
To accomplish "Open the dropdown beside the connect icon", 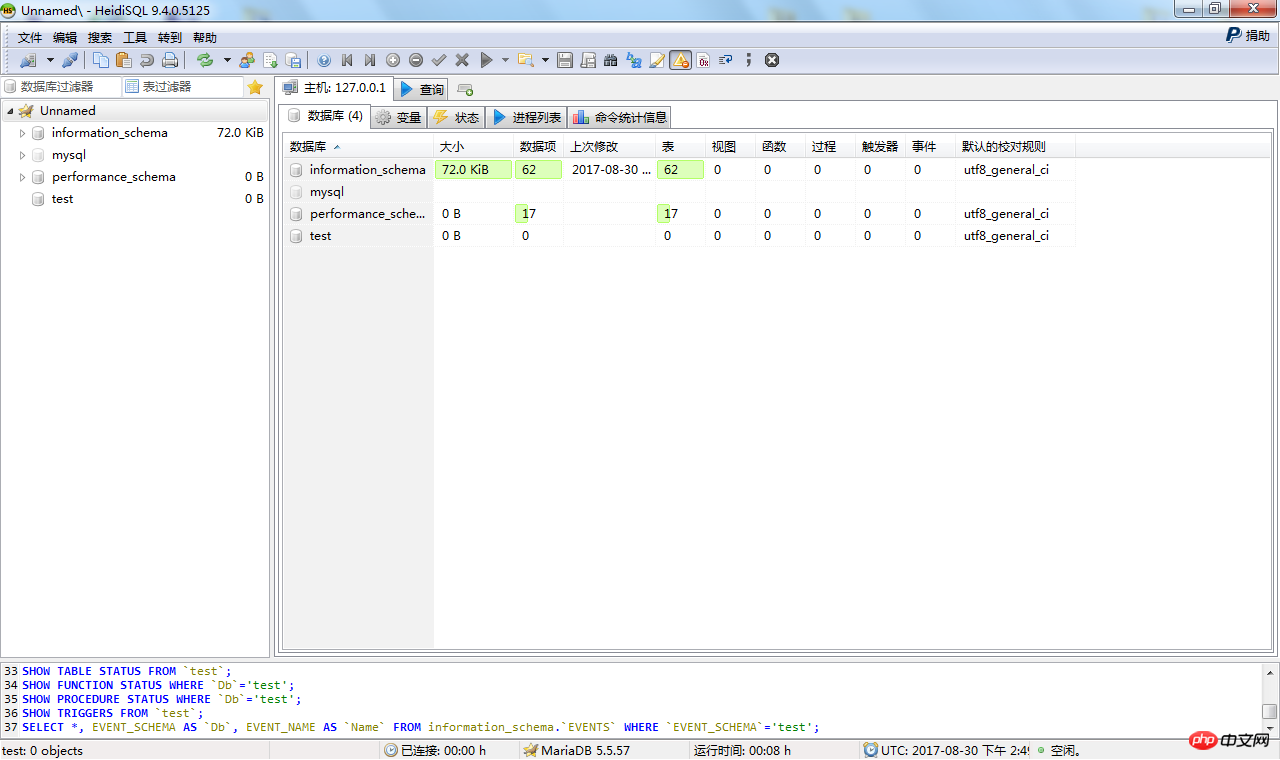I will pyautogui.click(x=50, y=60).
